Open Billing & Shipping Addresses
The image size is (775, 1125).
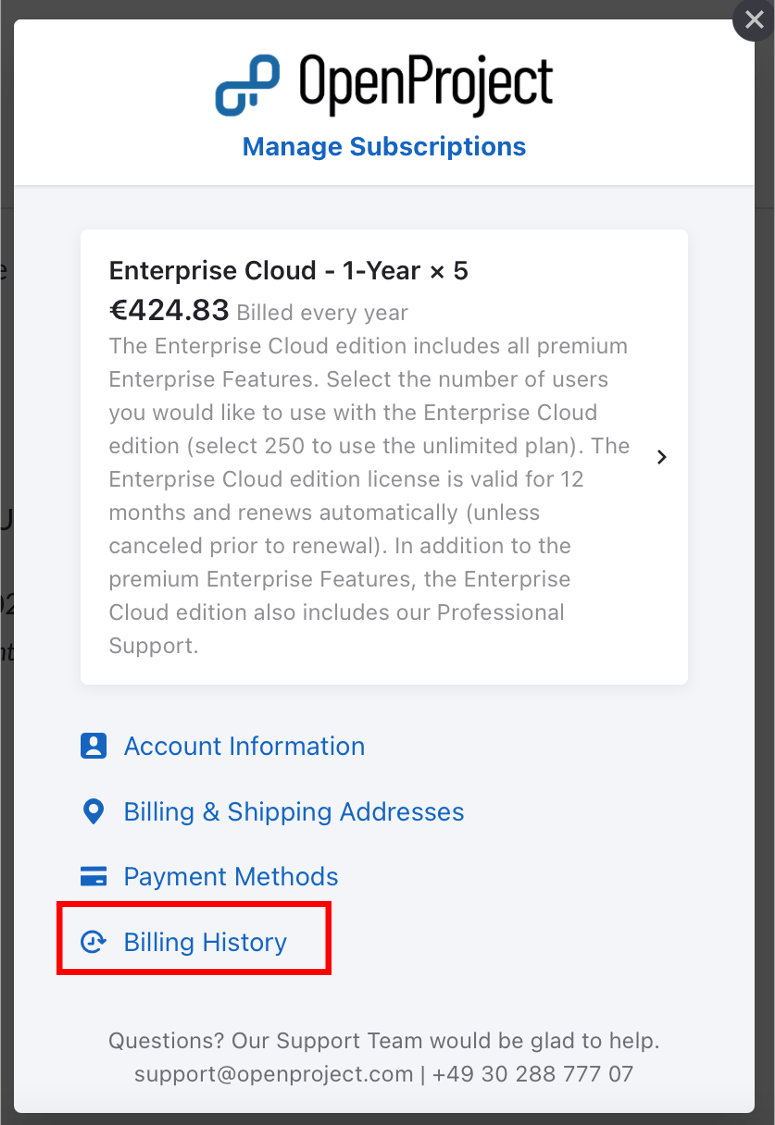pyautogui.click(x=294, y=811)
